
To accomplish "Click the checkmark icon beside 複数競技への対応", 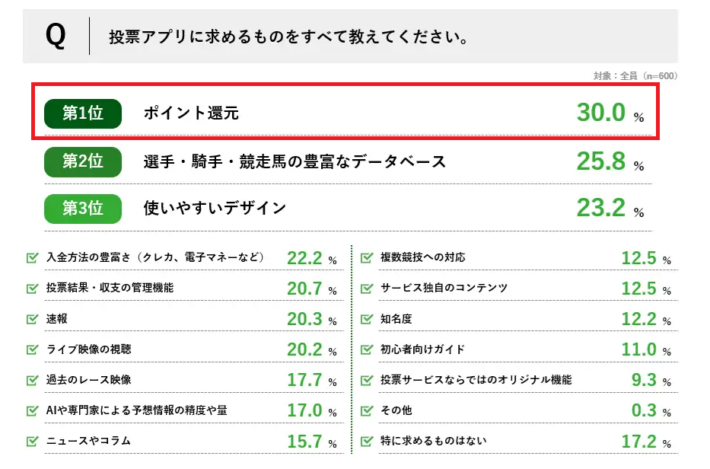I will [x=367, y=257].
